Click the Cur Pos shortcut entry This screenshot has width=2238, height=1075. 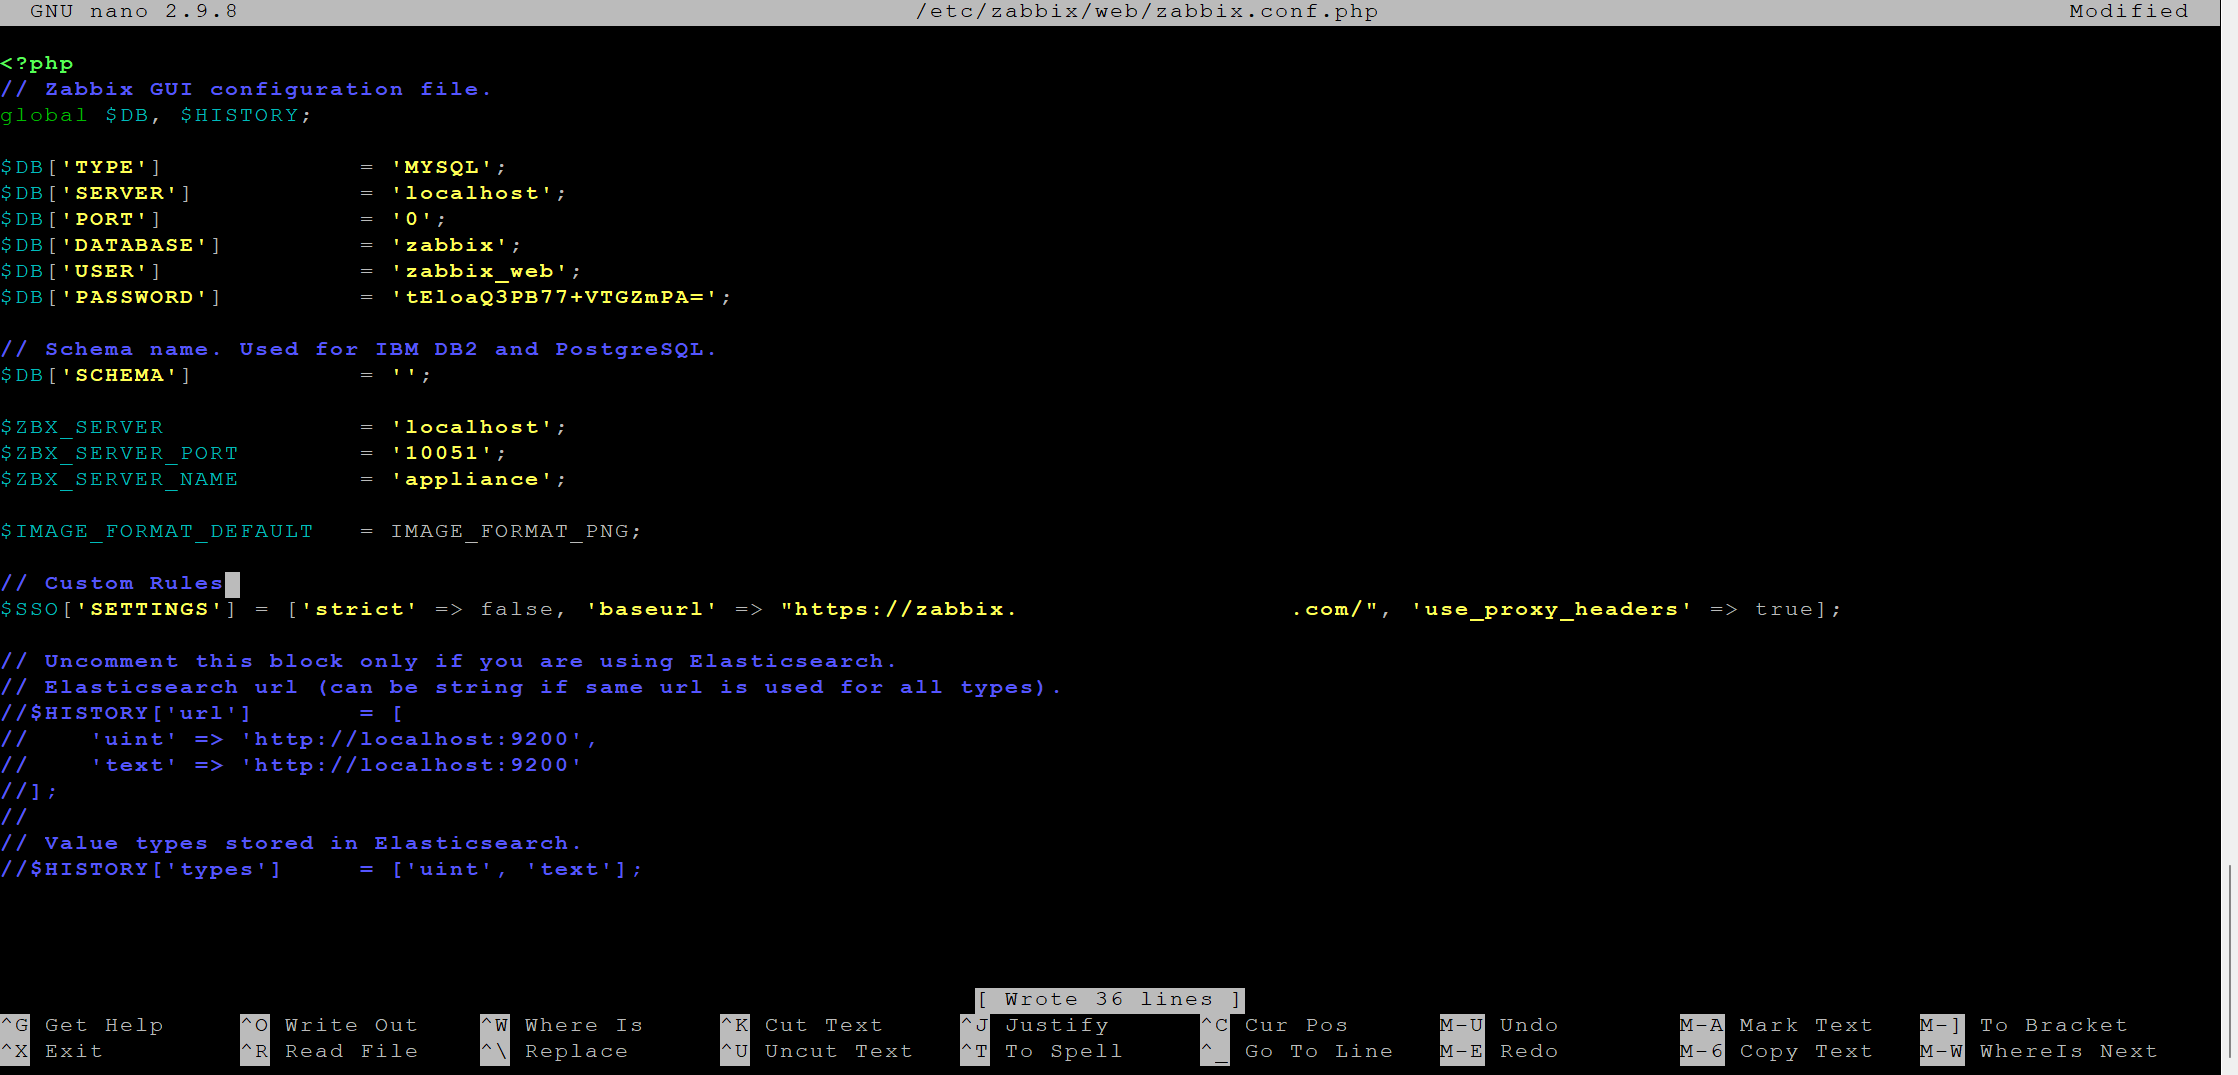(x=1275, y=1025)
